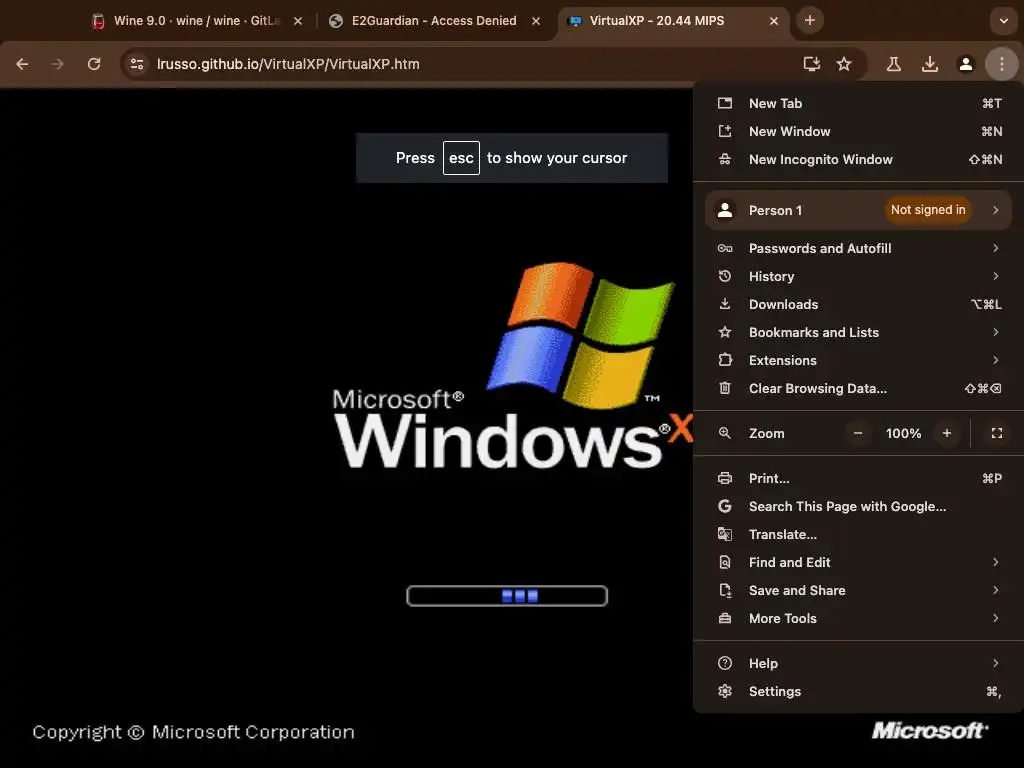The height and width of the screenshot is (768, 1024).
Task: Expand the Extensions submenu
Action: (x=859, y=360)
